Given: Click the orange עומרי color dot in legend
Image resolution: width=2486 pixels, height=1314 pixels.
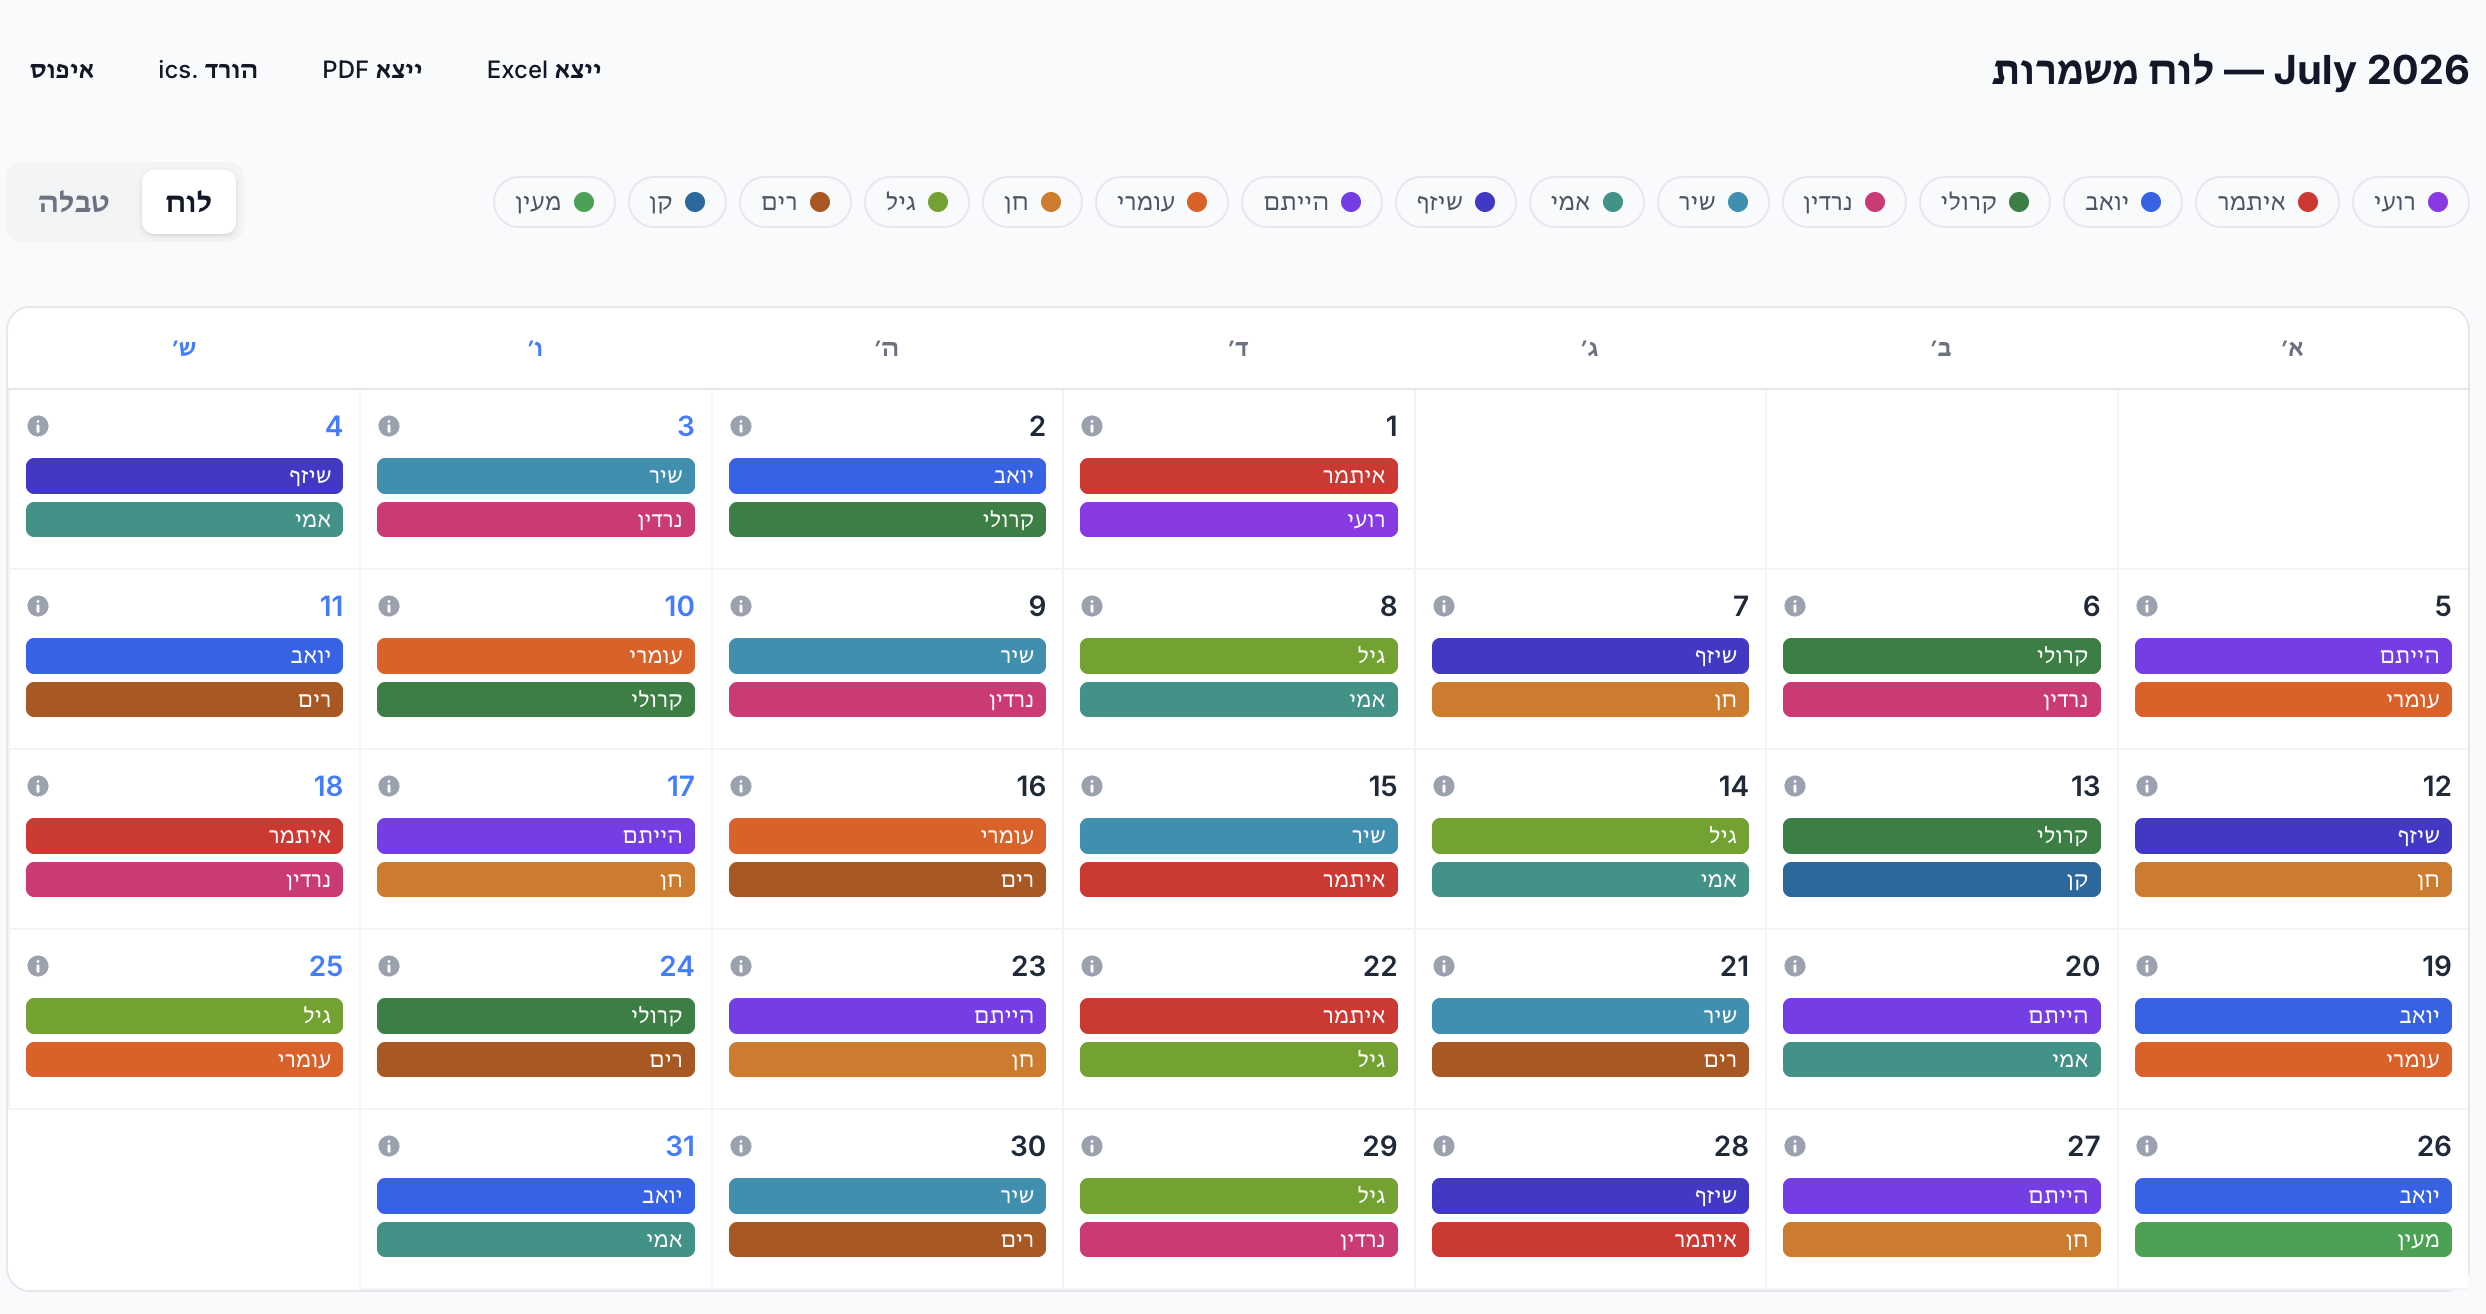Looking at the screenshot, I should (1197, 202).
